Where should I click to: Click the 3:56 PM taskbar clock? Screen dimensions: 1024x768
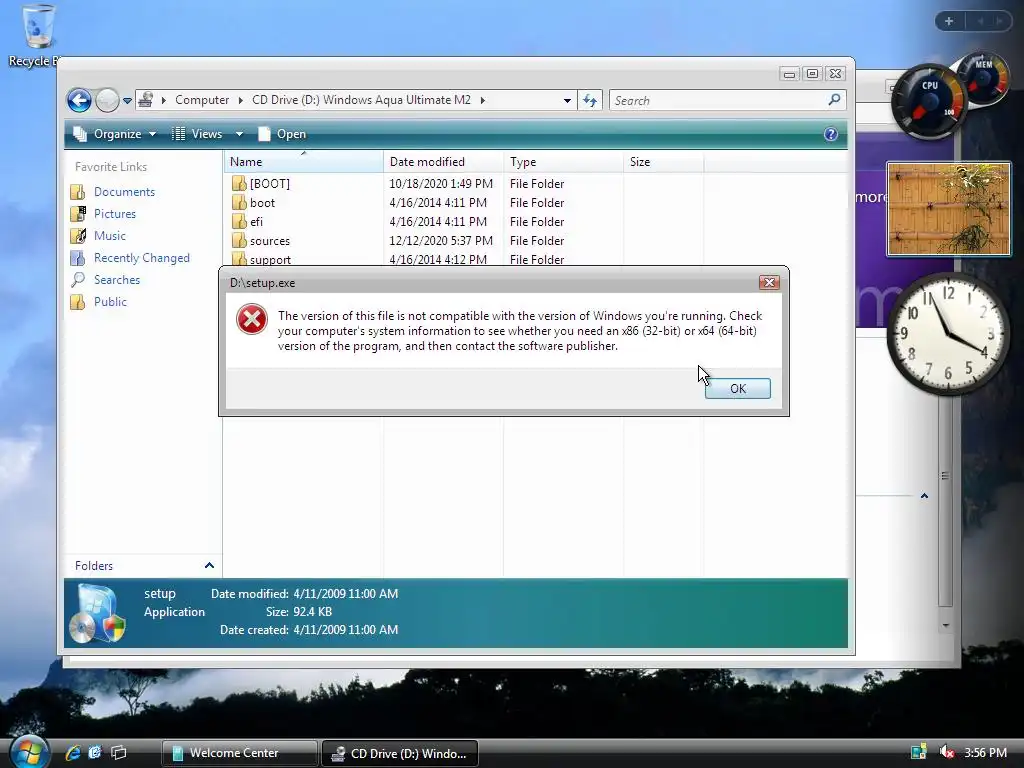click(x=985, y=752)
